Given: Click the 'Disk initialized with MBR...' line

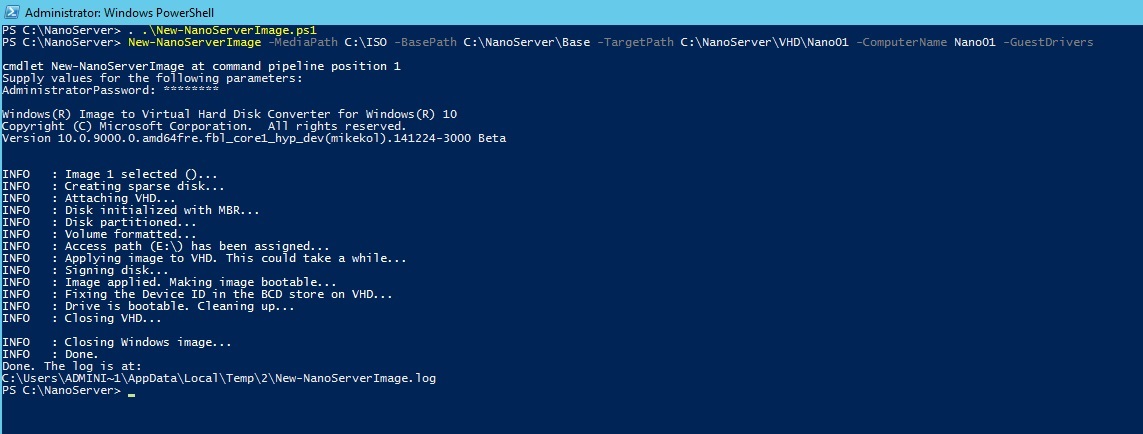Looking at the screenshot, I should [x=131, y=210].
